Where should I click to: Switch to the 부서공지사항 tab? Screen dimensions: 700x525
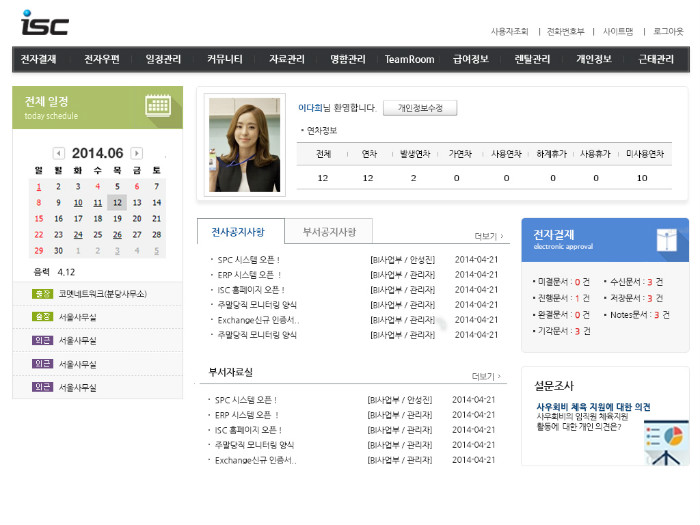pos(328,231)
